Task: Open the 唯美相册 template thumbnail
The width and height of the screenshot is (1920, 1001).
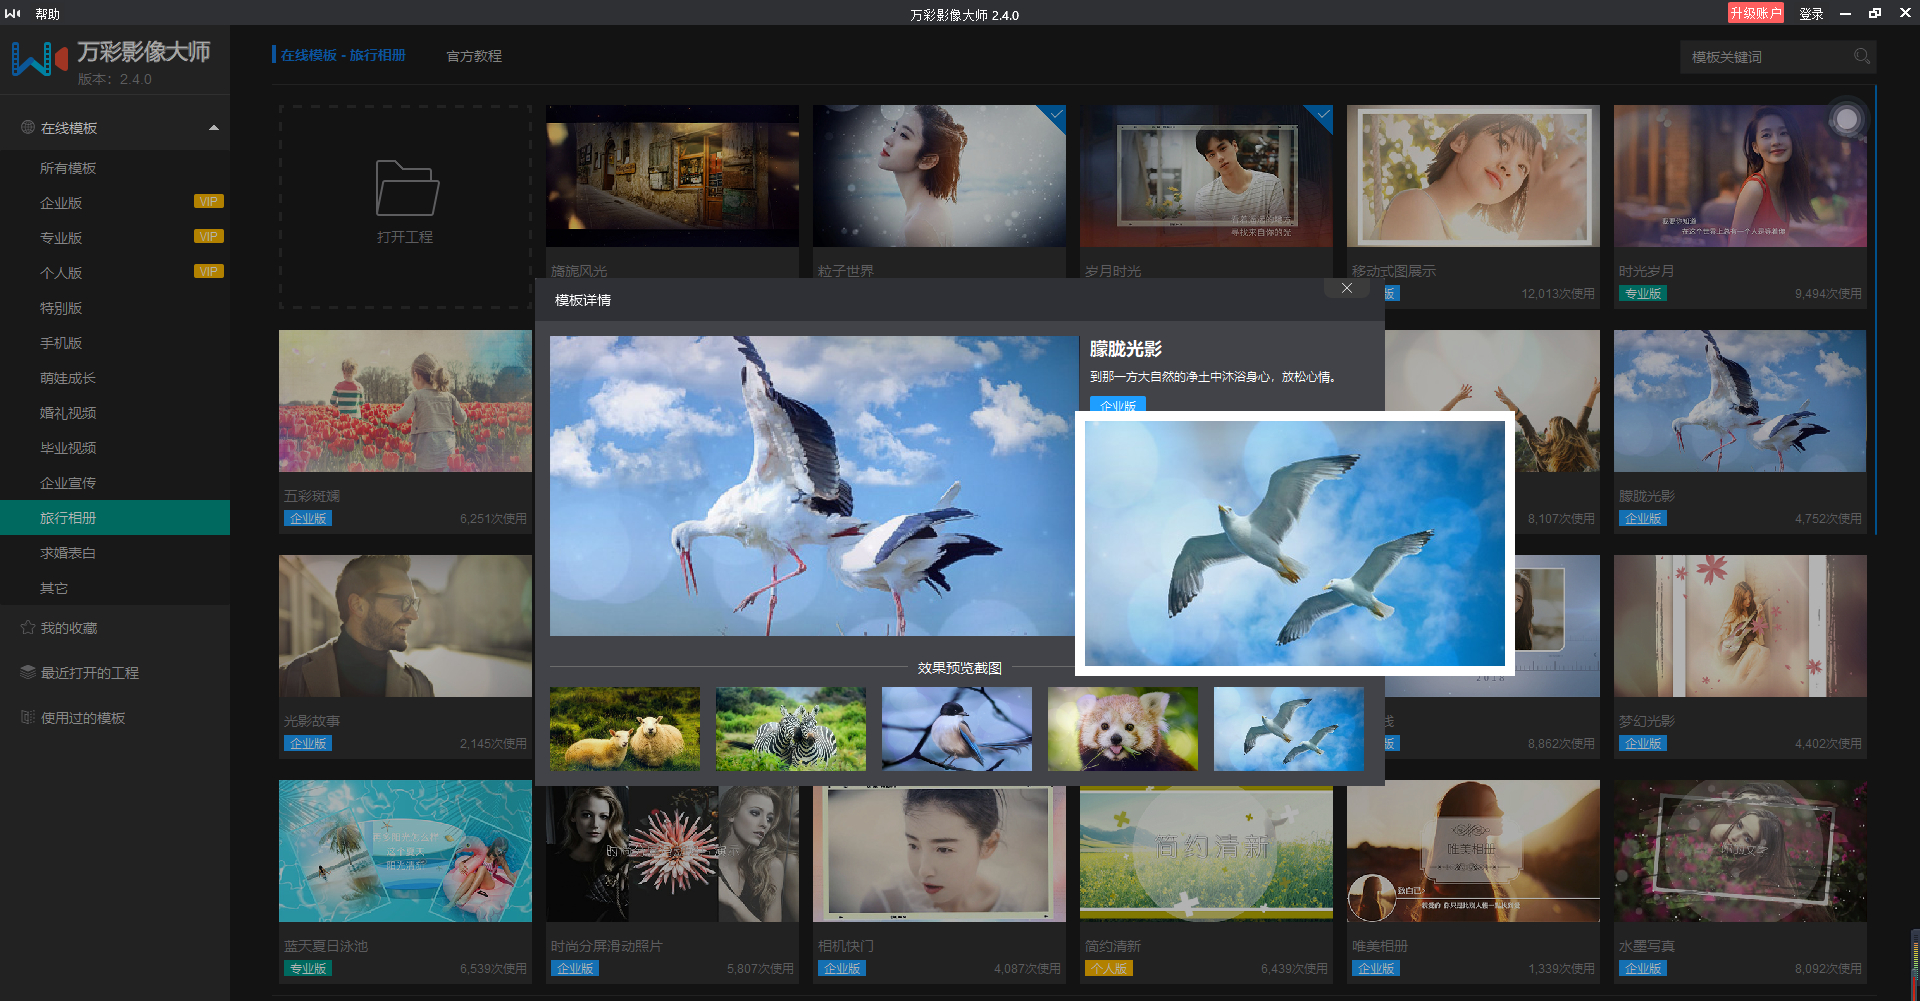Action: pyautogui.click(x=1473, y=851)
